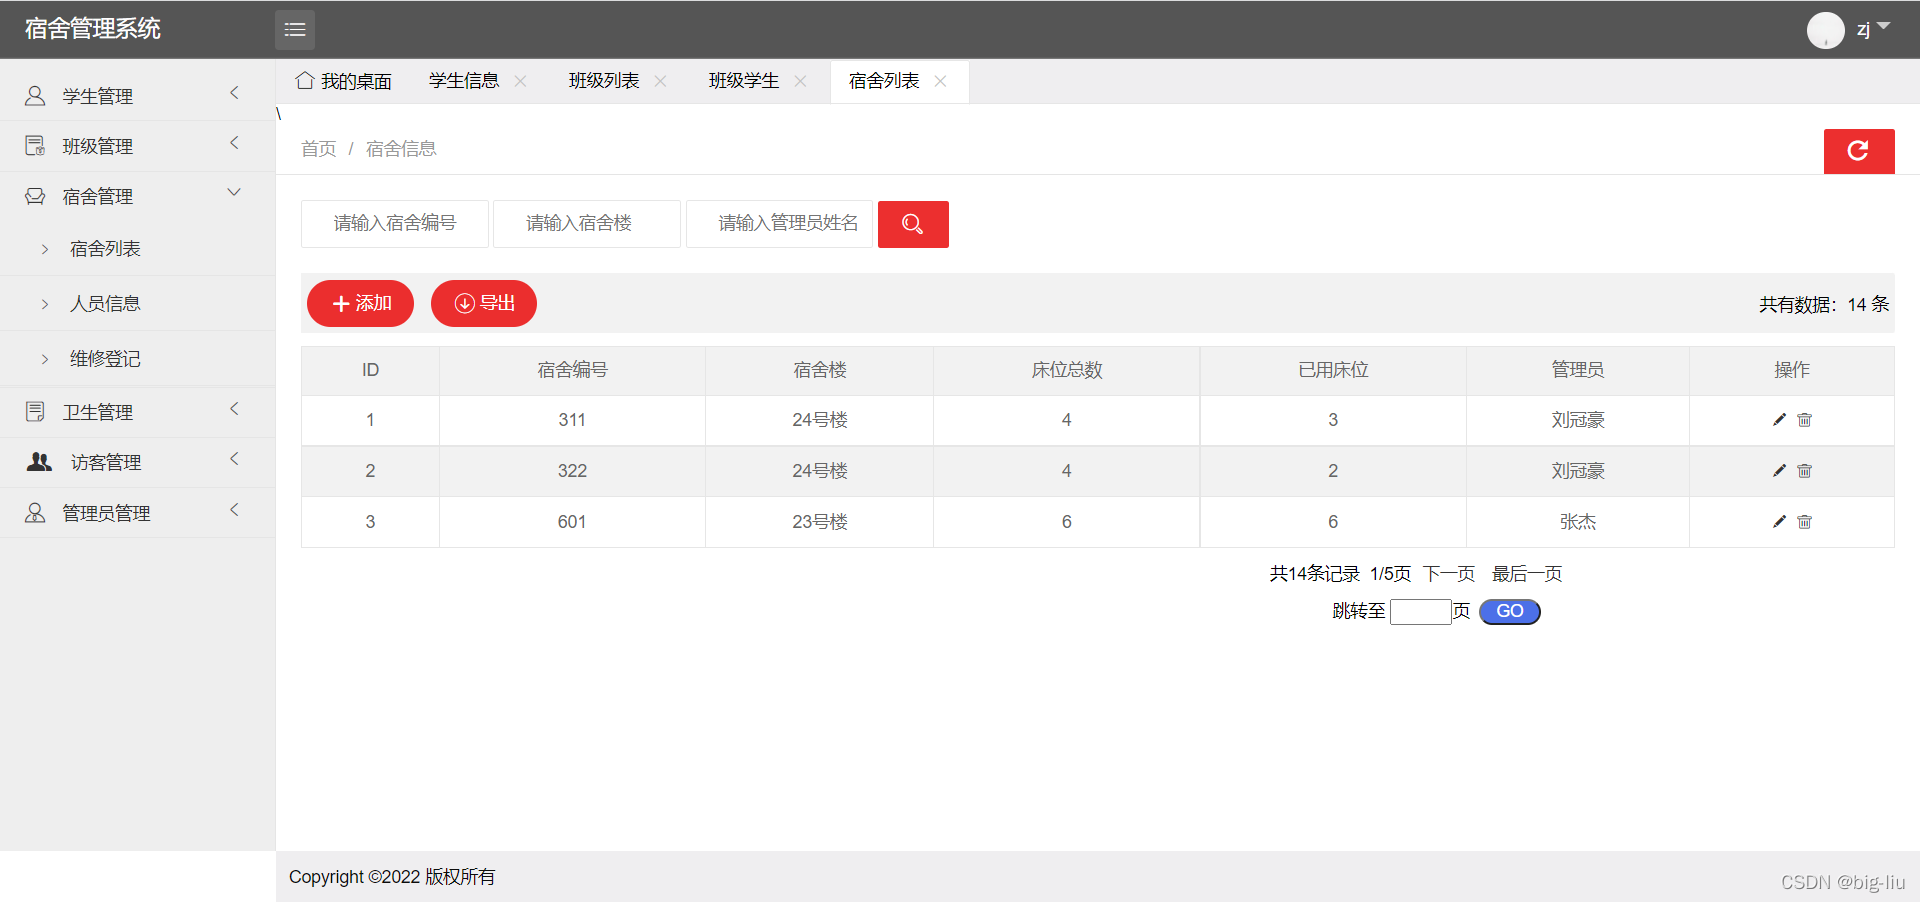Image resolution: width=1920 pixels, height=902 pixels.
Task: Edit dormitory 322 with the pencil icon
Action: click(x=1779, y=471)
